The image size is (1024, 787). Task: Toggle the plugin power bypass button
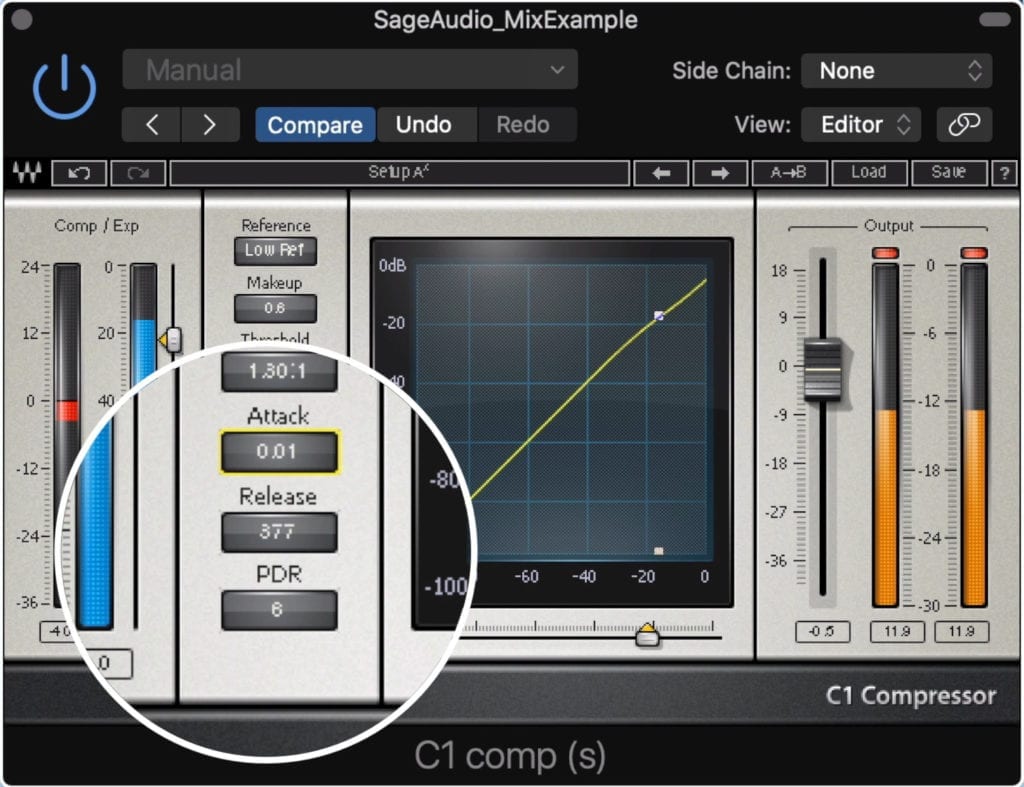64,86
